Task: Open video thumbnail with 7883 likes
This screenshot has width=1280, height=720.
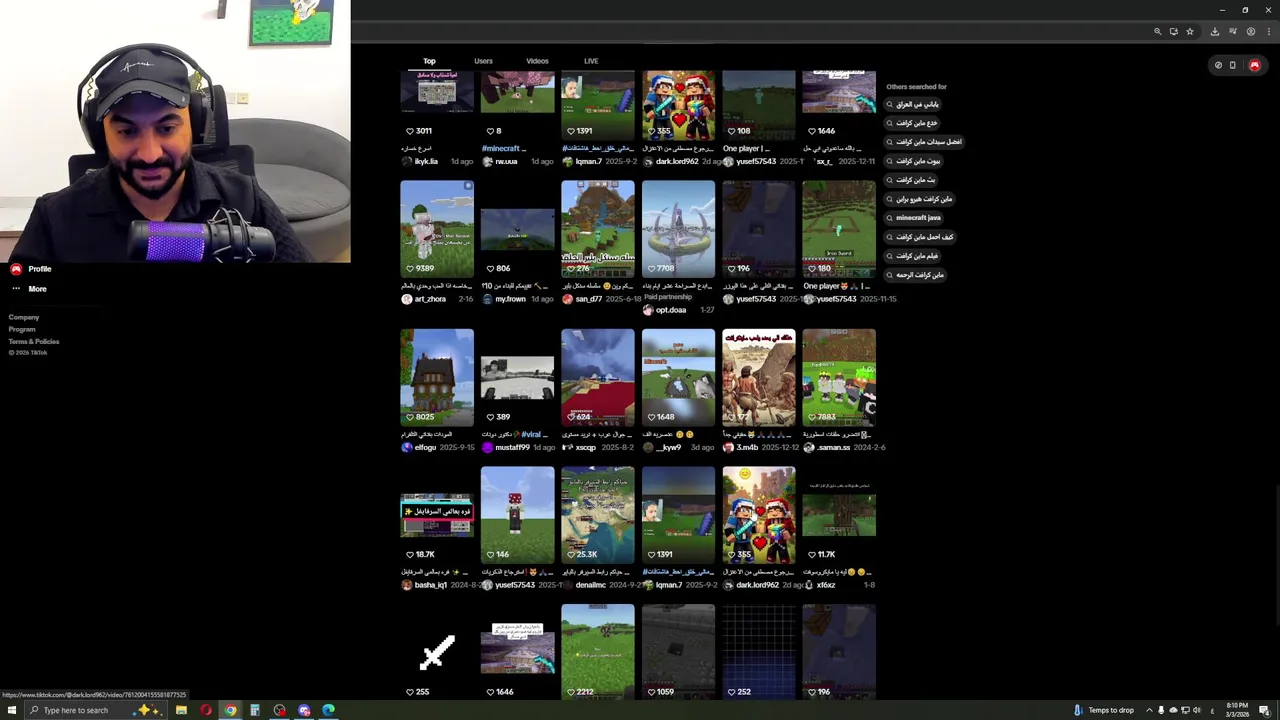Action: coord(839,377)
